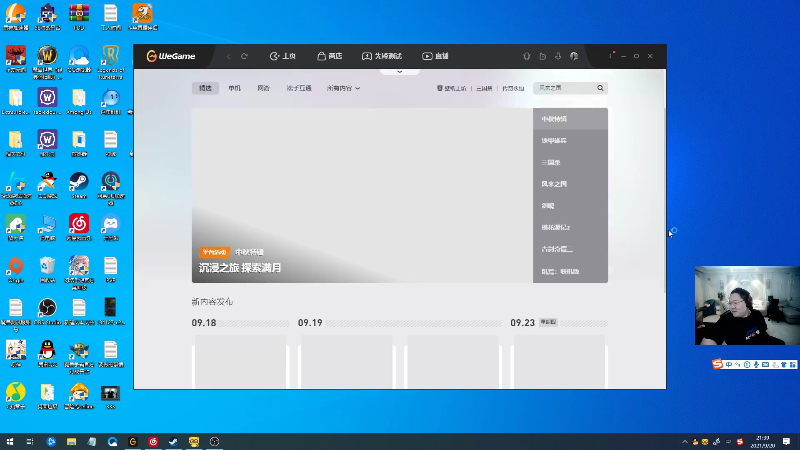This screenshot has height=450, width=800.
Task: Select the NetEase Cloud Music desktop shortcut
Action: coord(79,228)
